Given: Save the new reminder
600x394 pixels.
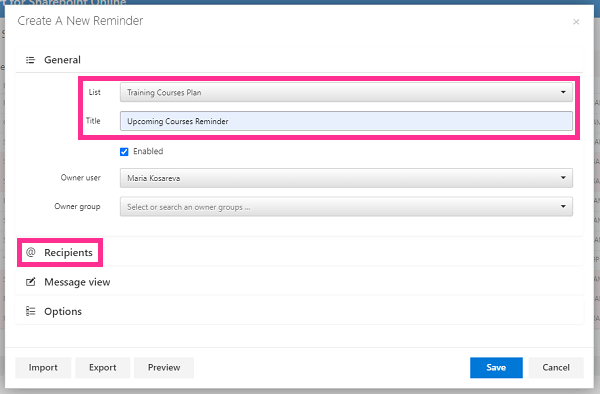Looking at the screenshot, I should click(x=496, y=368).
